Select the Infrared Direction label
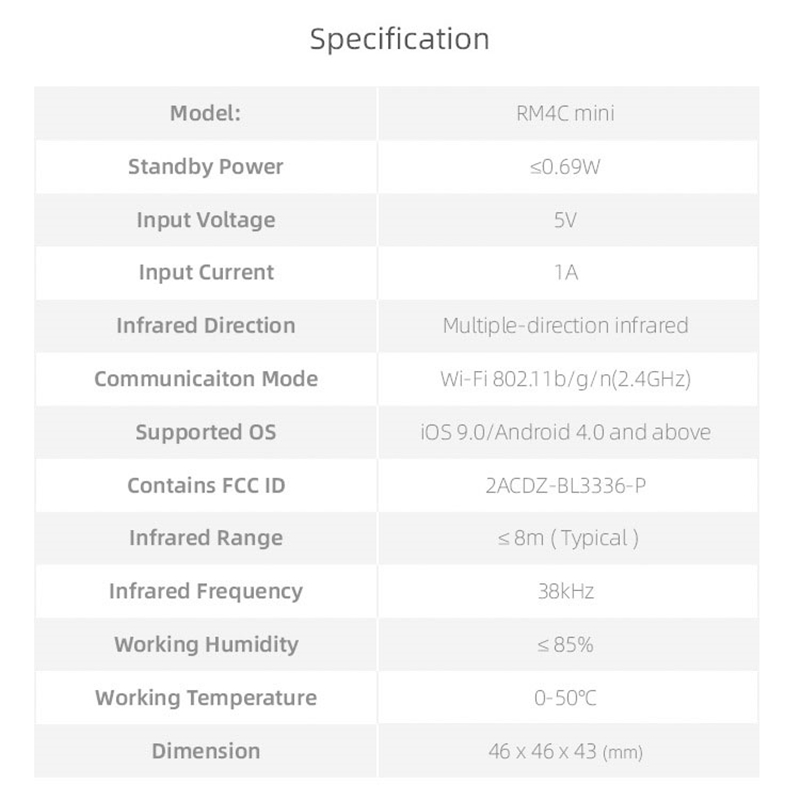The image size is (800, 800). coord(206,326)
